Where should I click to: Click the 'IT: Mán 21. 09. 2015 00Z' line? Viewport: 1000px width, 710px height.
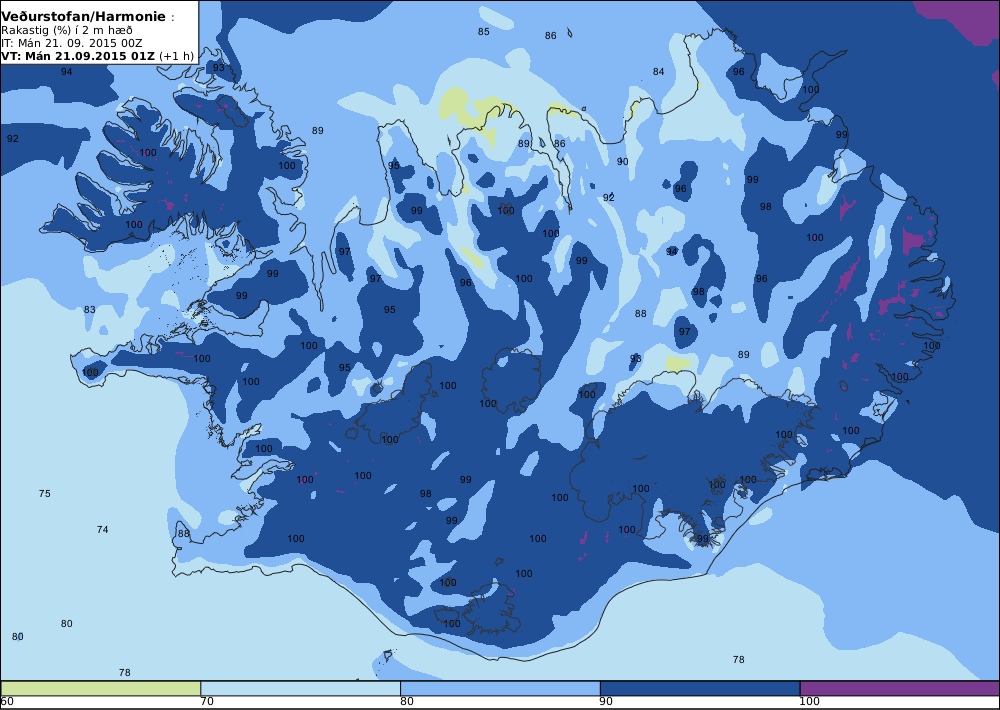pyautogui.click(x=71, y=43)
